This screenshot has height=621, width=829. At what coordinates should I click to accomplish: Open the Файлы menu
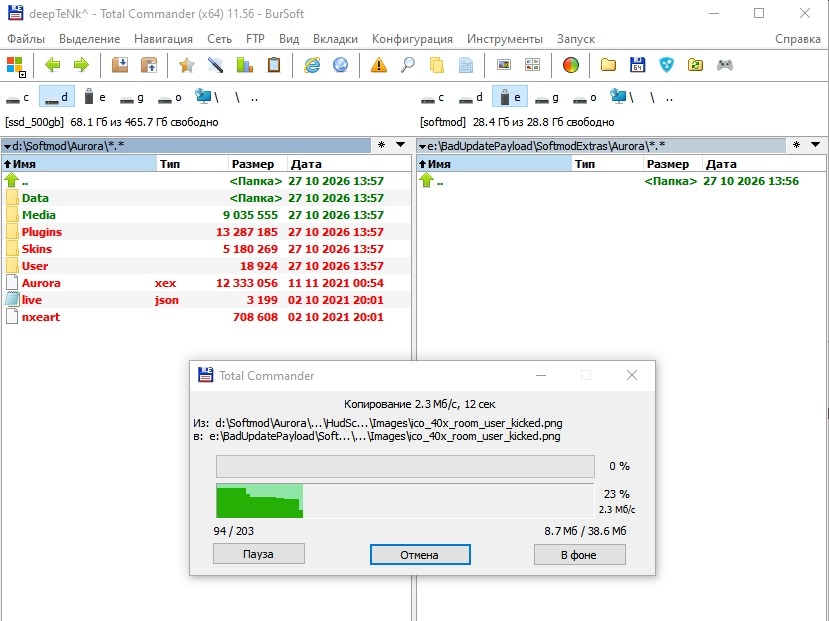pos(26,39)
